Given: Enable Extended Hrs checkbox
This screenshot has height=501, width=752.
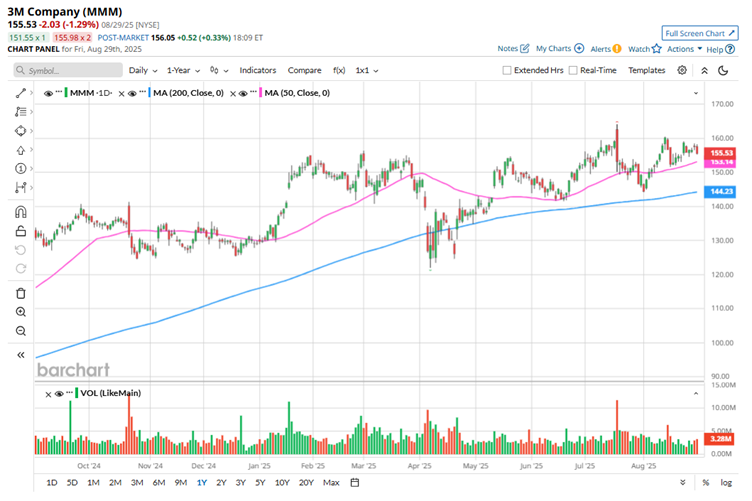Looking at the screenshot, I should coord(506,70).
